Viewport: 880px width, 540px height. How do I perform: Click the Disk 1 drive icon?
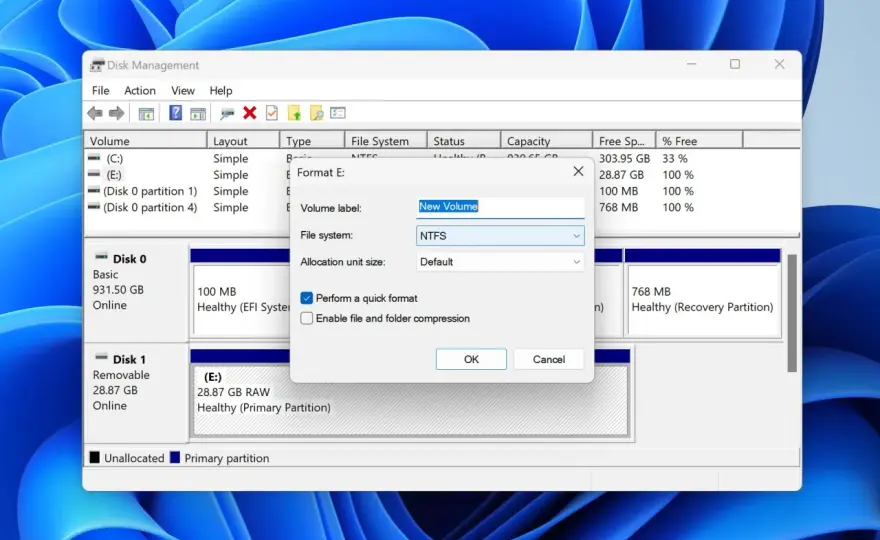[101, 357]
